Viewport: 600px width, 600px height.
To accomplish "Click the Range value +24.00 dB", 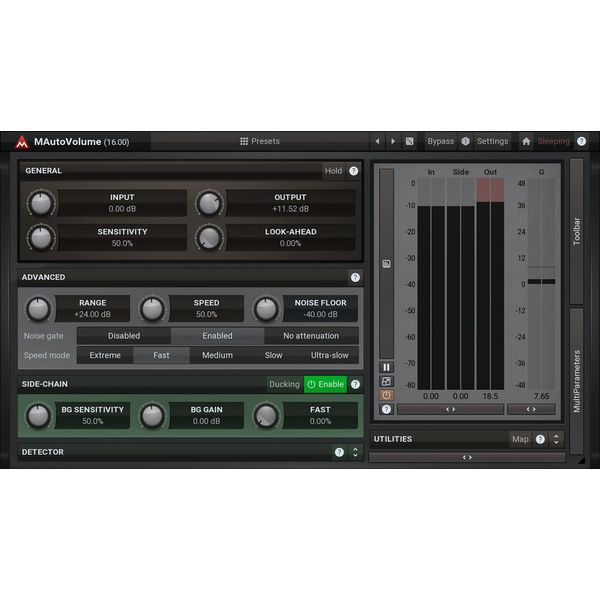I will (x=93, y=315).
